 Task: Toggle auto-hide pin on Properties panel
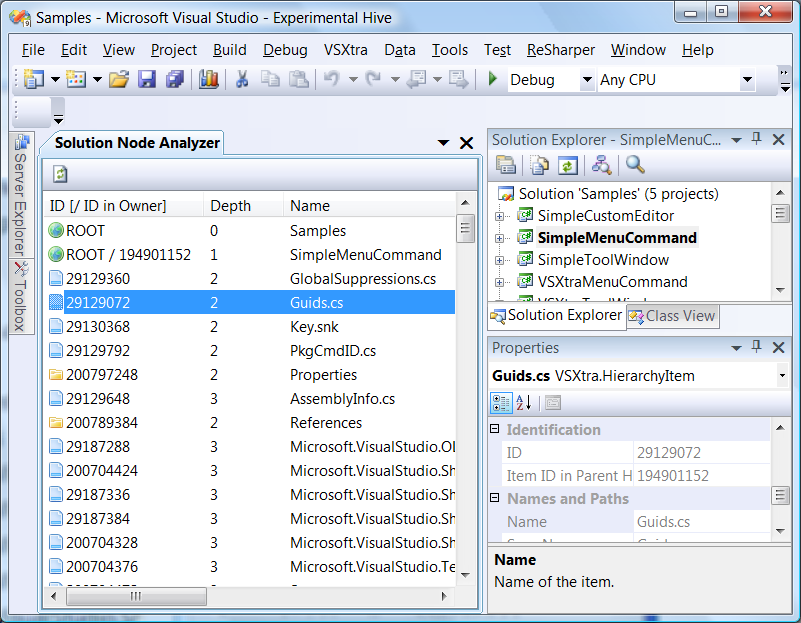757,347
